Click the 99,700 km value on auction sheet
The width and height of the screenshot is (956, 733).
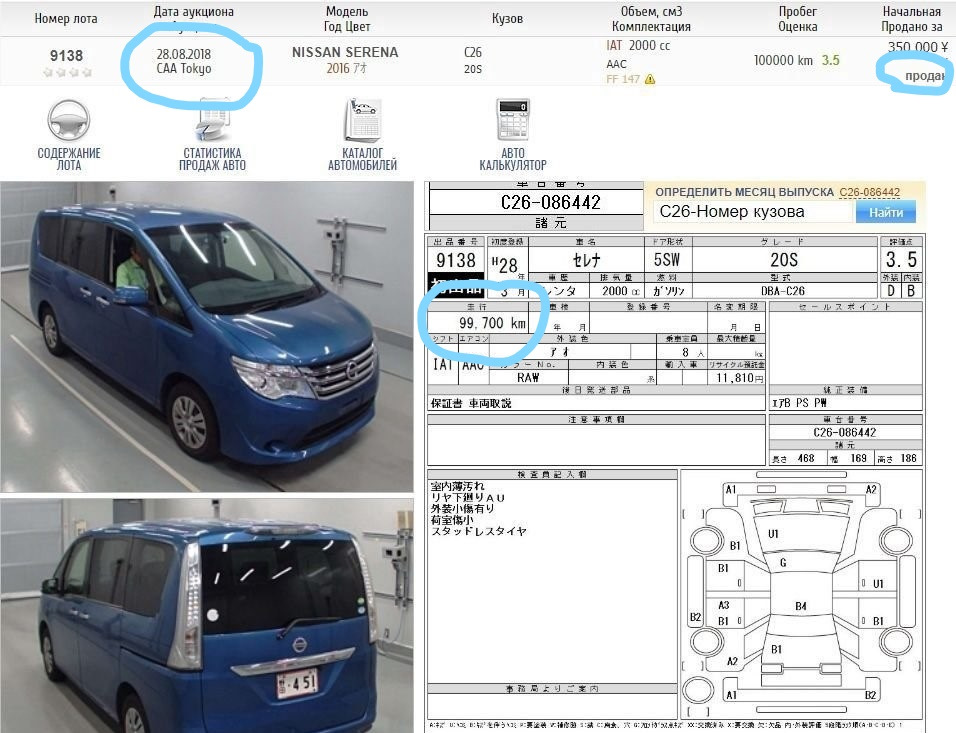492,323
